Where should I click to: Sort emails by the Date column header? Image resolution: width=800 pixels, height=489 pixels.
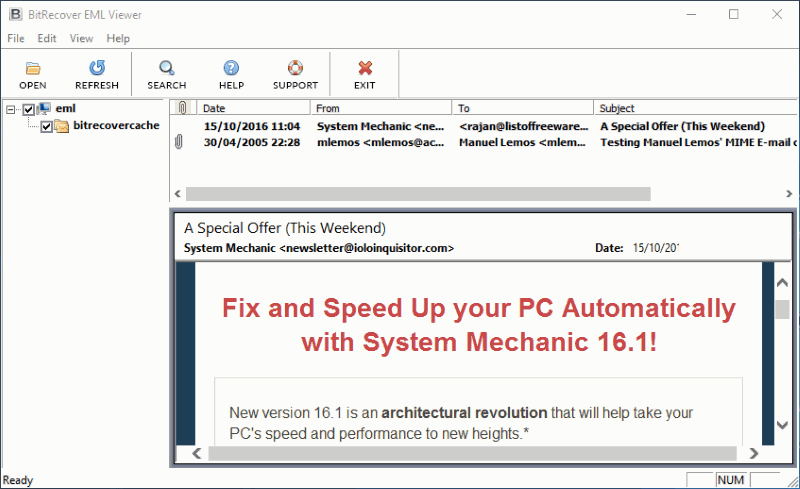(x=254, y=108)
